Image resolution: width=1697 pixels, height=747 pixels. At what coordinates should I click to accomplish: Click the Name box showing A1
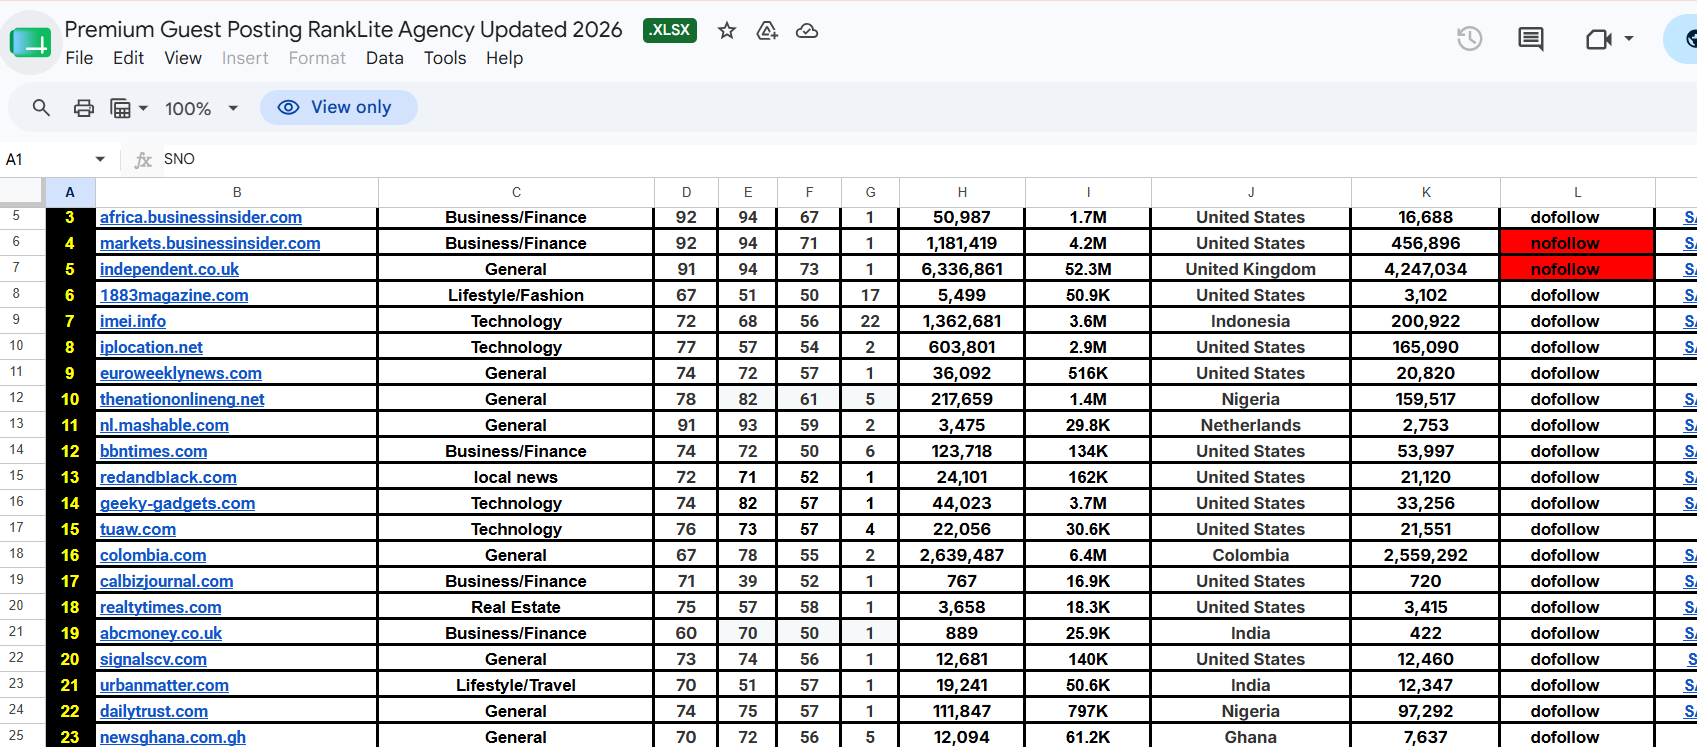[47, 159]
